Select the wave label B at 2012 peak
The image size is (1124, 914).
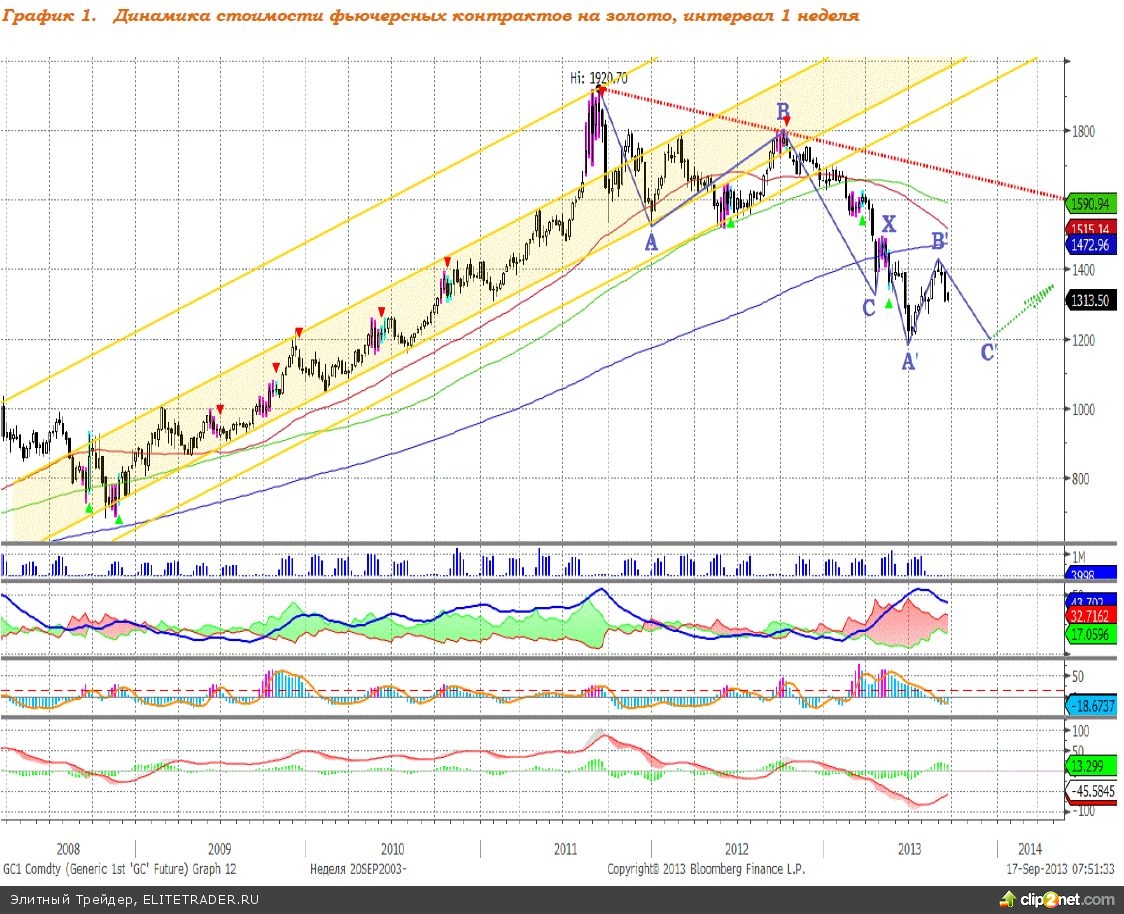[784, 110]
